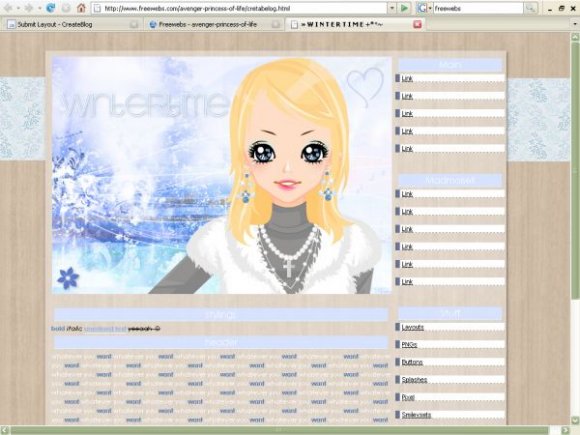This screenshot has width=580, height=435.
Task: Close the Freewebs avenger-princess-of-life tab
Action: coord(276,24)
